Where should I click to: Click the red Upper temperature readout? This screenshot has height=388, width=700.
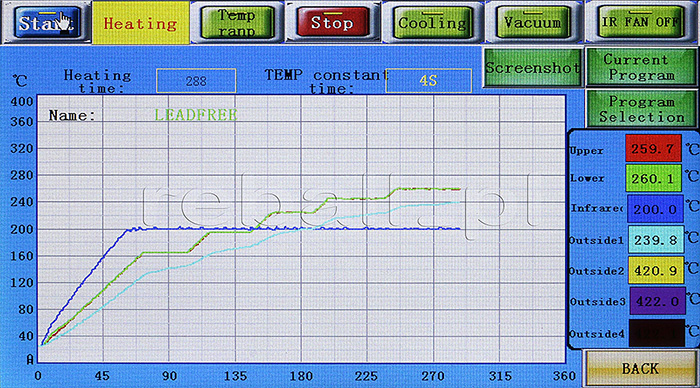[653, 148]
